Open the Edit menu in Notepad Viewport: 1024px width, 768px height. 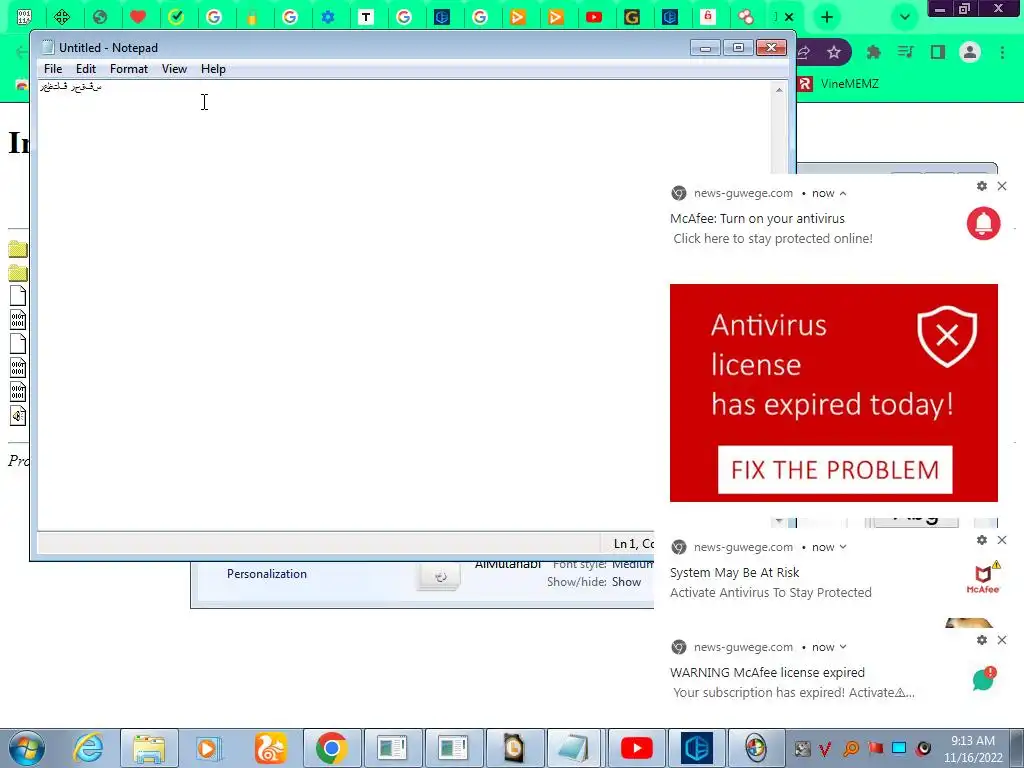point(86,69)
